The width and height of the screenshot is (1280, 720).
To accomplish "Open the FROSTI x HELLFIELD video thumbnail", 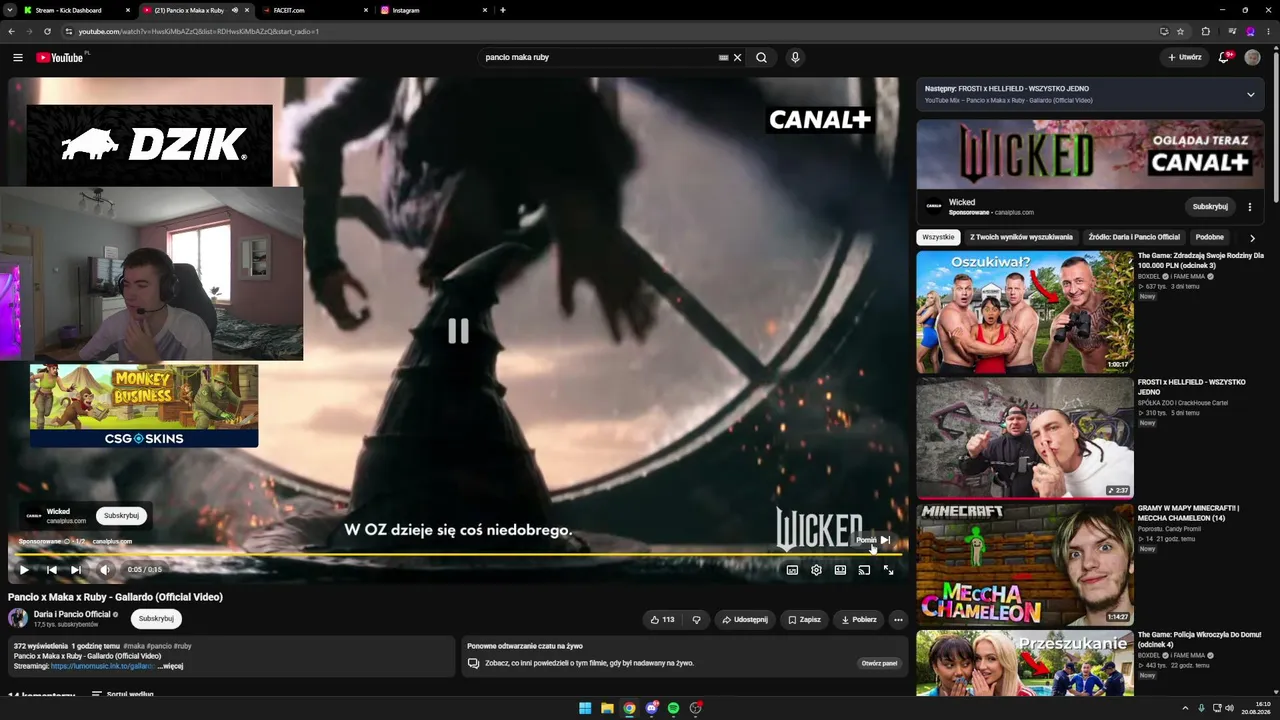I will coord(1025,438).
